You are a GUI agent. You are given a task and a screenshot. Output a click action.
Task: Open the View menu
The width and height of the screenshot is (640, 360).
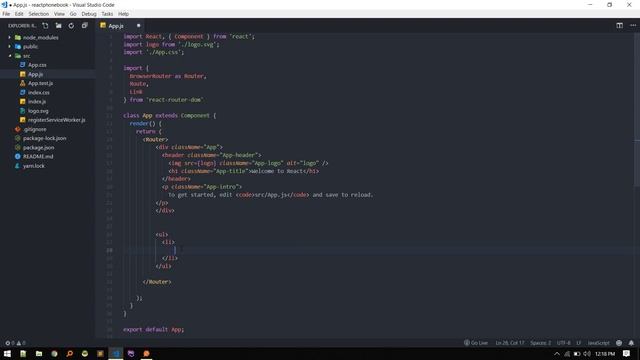click(59, 14)
